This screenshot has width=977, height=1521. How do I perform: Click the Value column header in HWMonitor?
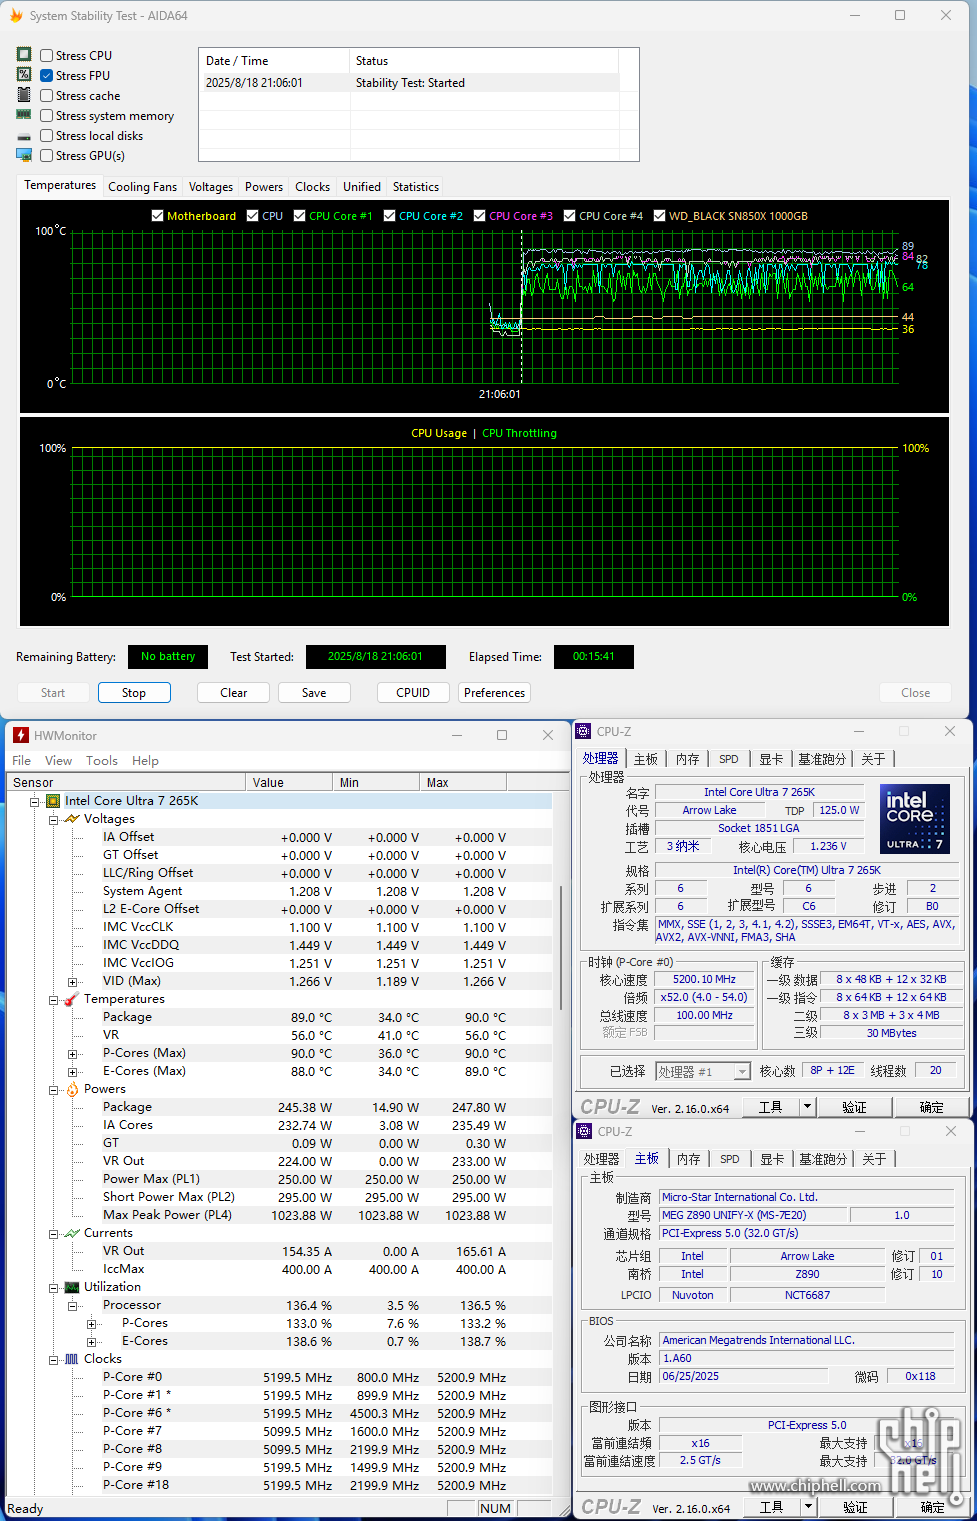pyautogui.click(x=289, y=782)
